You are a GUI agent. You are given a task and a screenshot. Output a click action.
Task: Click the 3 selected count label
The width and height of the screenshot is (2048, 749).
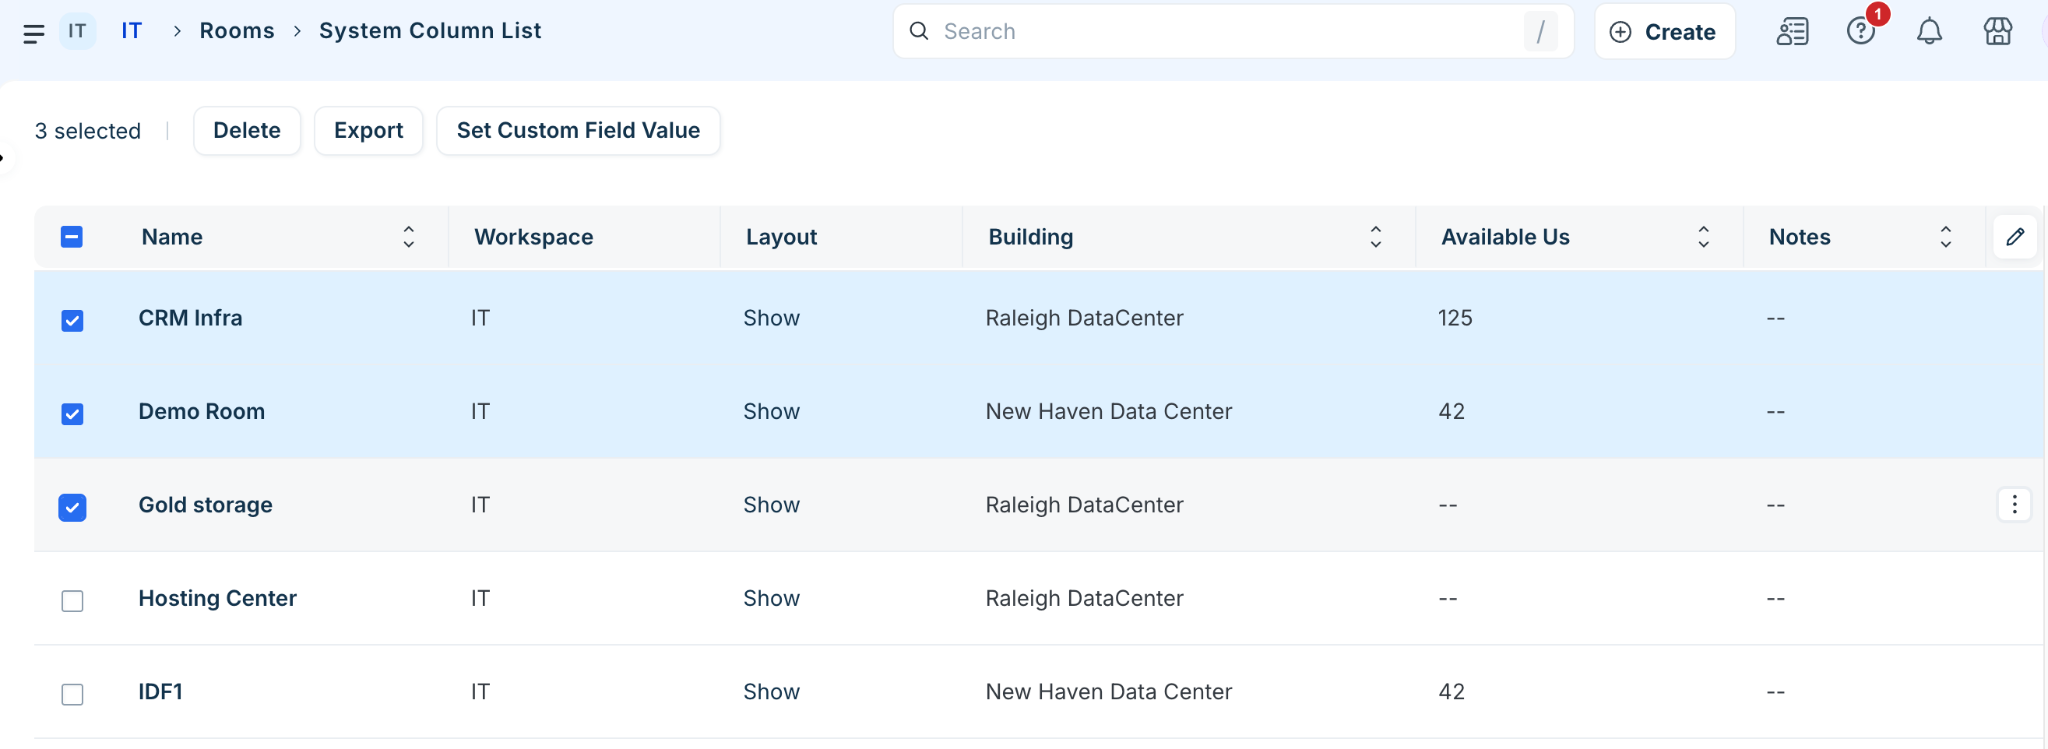(88, 131)
